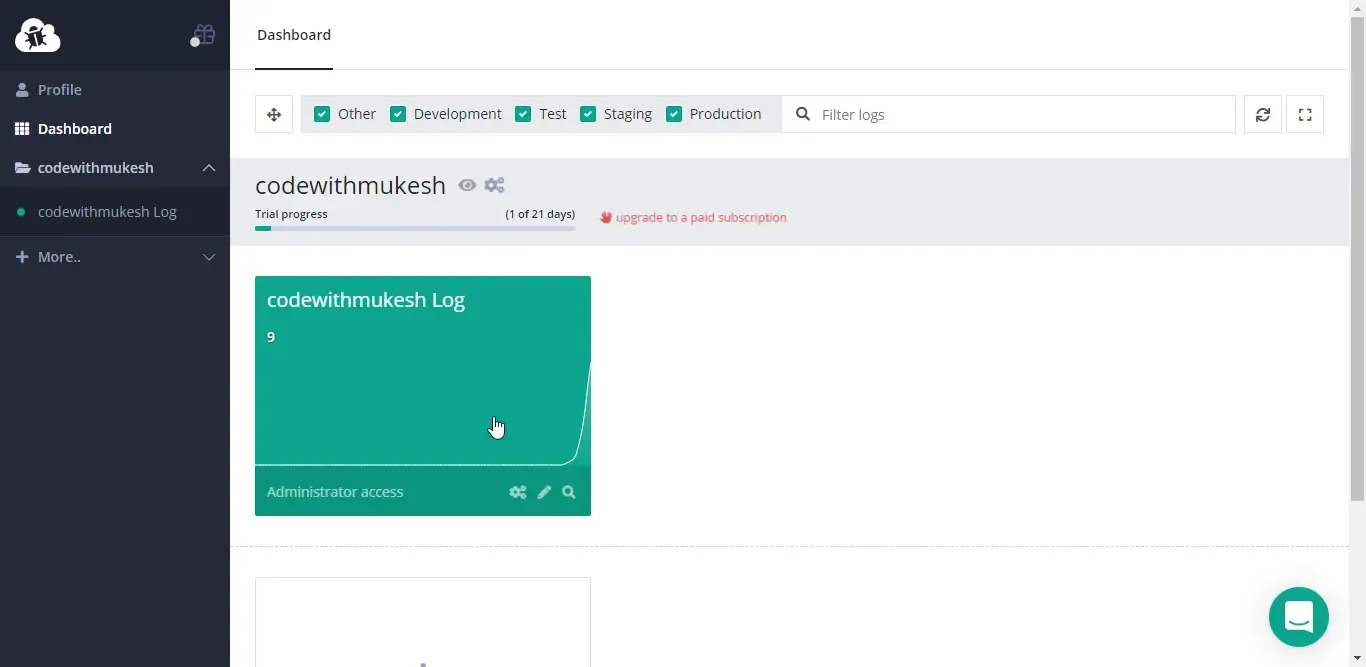Open Profile from the sidebar
The height and width of the screenshot is (667, 1366).
coord(59,90)
